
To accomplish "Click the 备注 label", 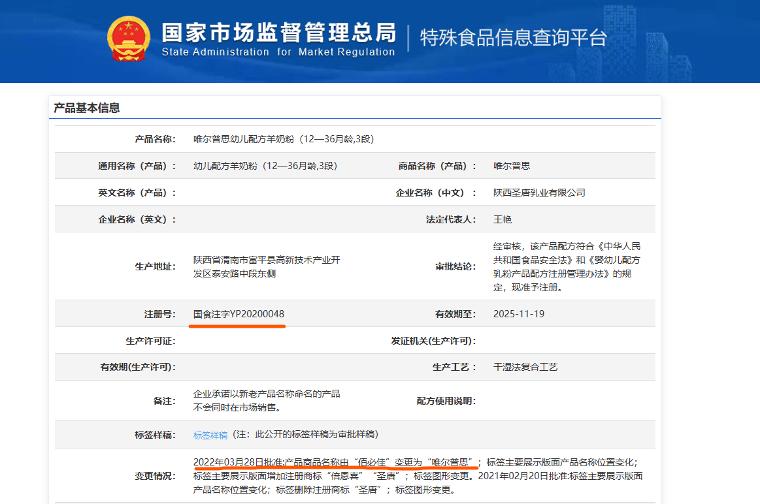I will click(x=164, y=401).
